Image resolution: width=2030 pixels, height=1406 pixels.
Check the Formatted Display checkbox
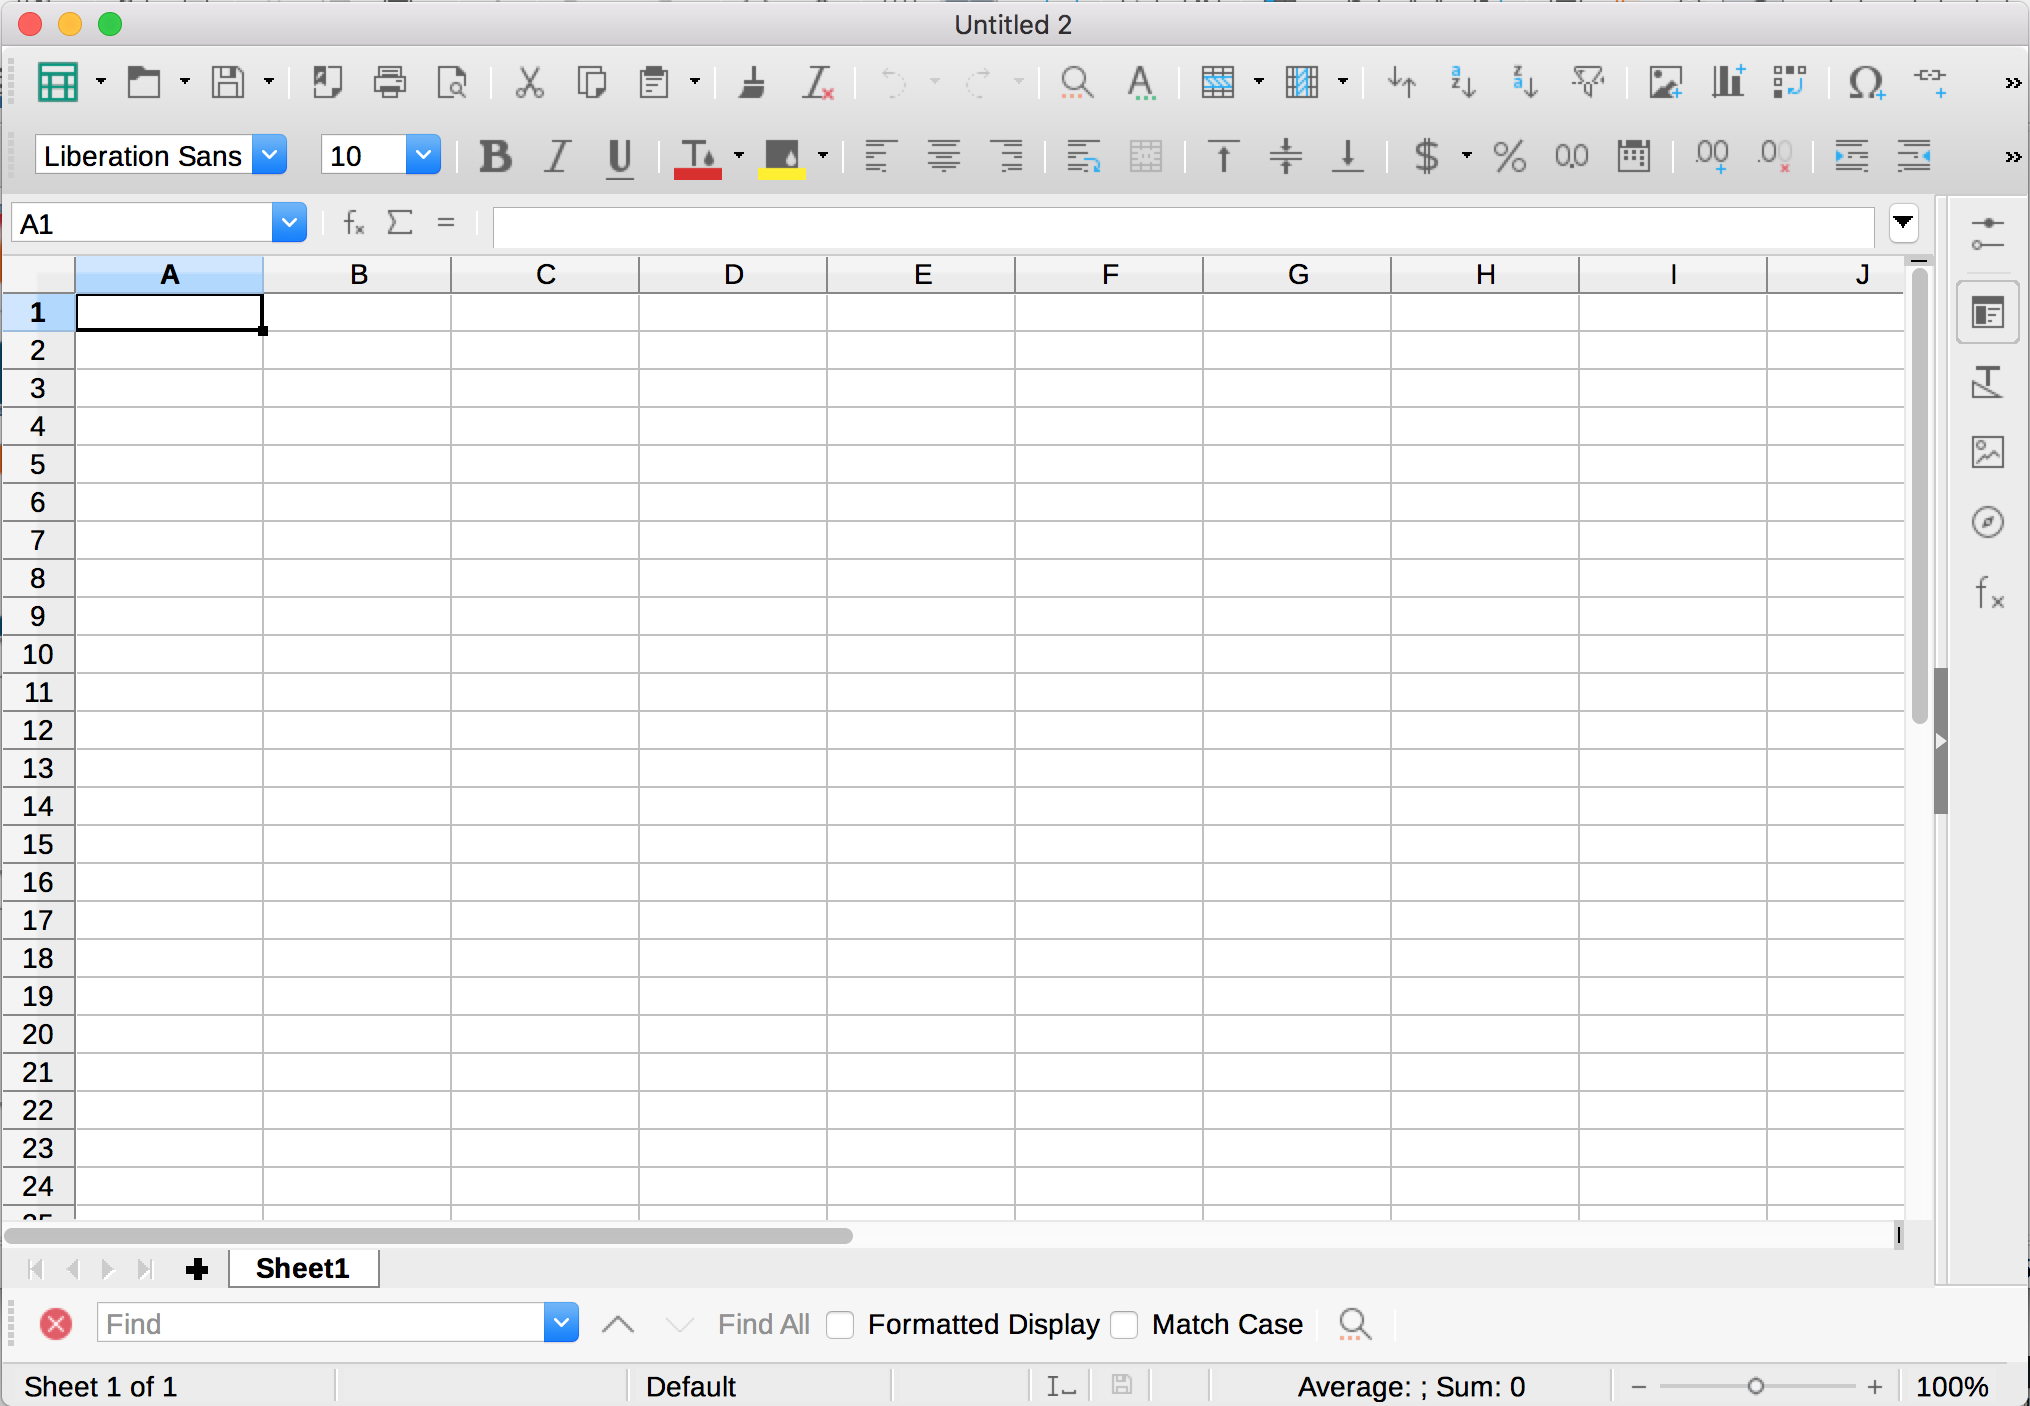click(x=840, y=1325)
